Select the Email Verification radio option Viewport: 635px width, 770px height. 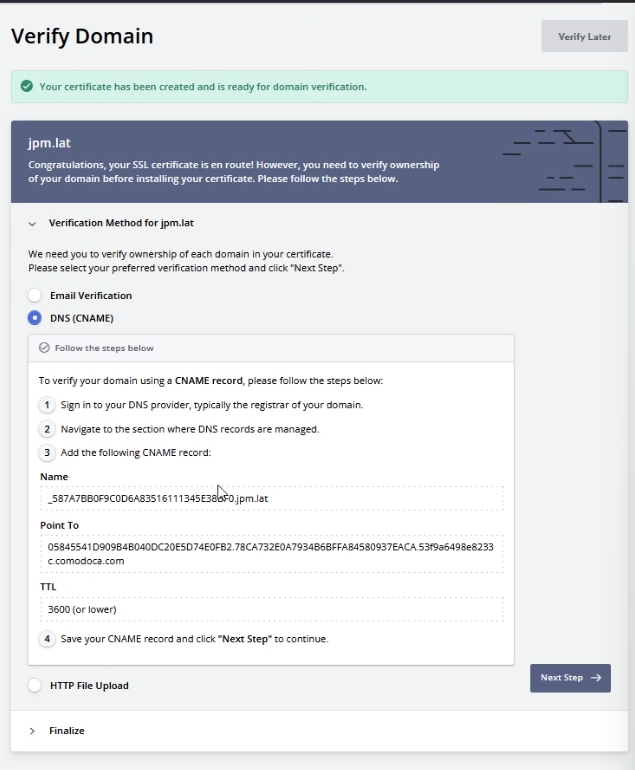tap(35, 296)
